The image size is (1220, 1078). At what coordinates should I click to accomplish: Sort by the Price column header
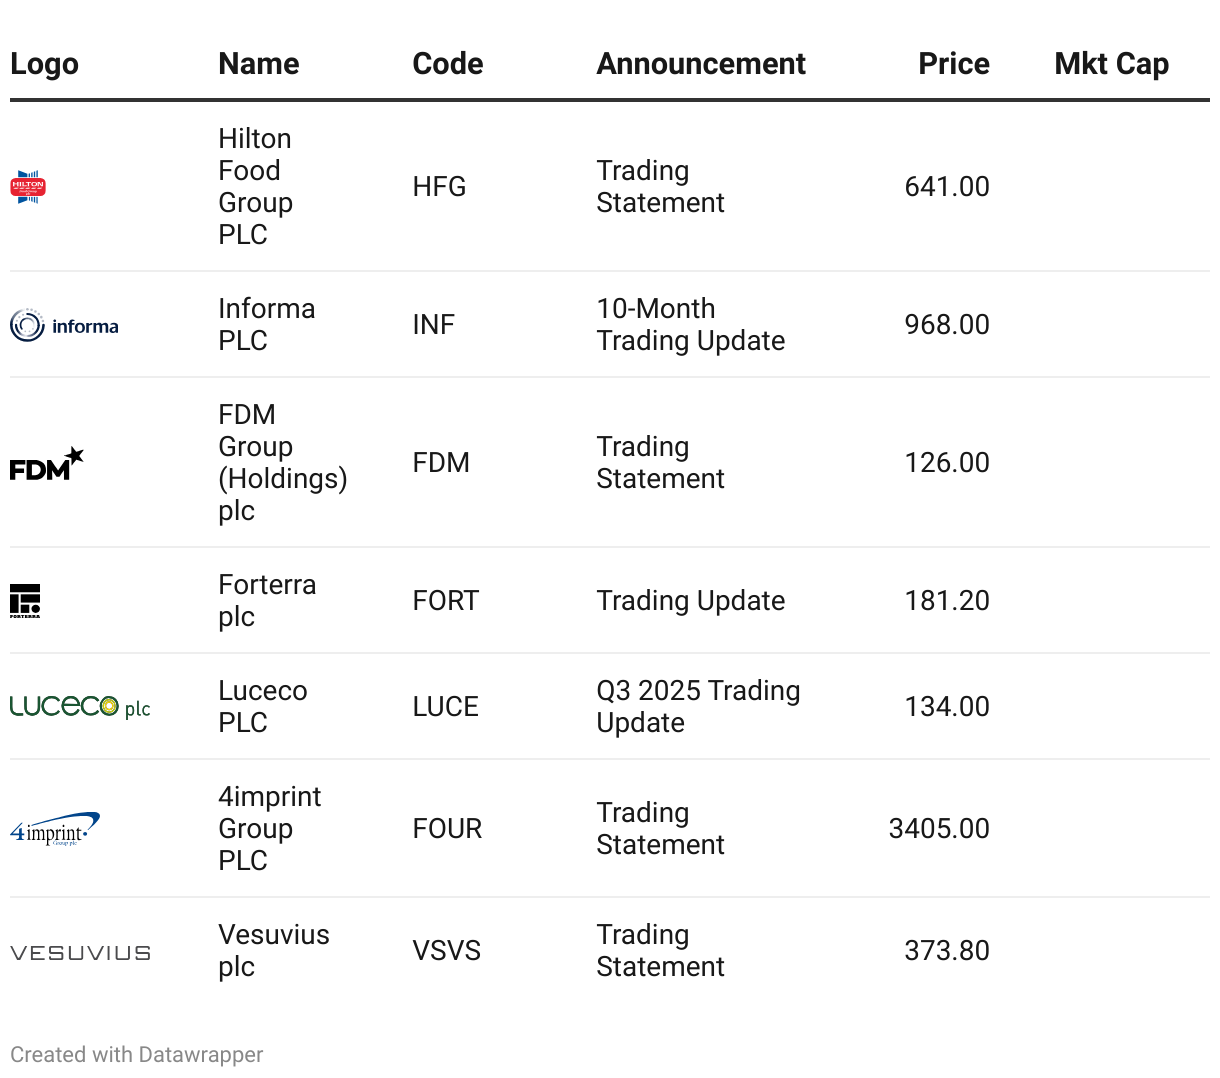(953, 64)
